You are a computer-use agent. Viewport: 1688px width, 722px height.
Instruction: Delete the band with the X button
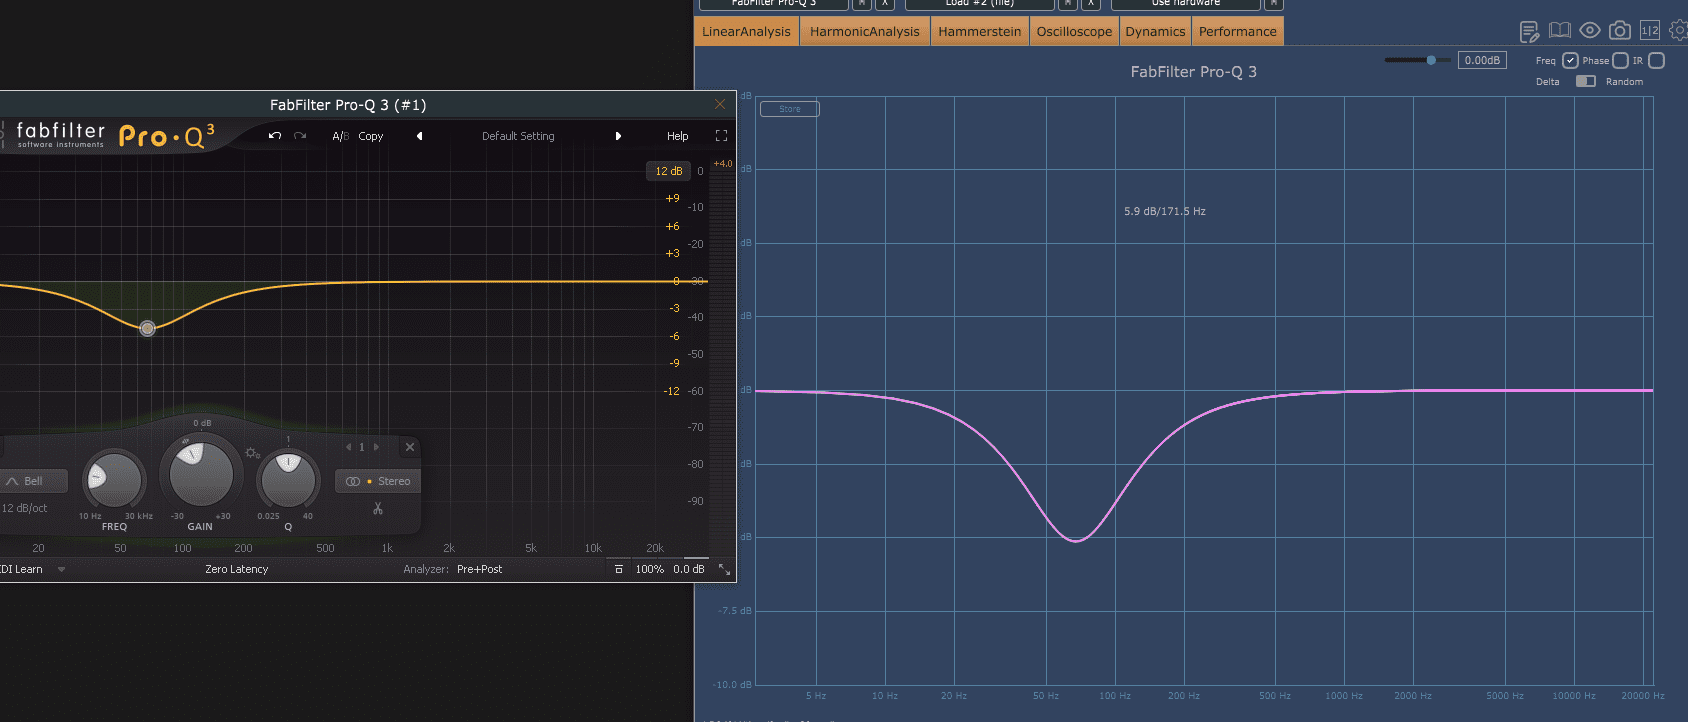point(409,447)
